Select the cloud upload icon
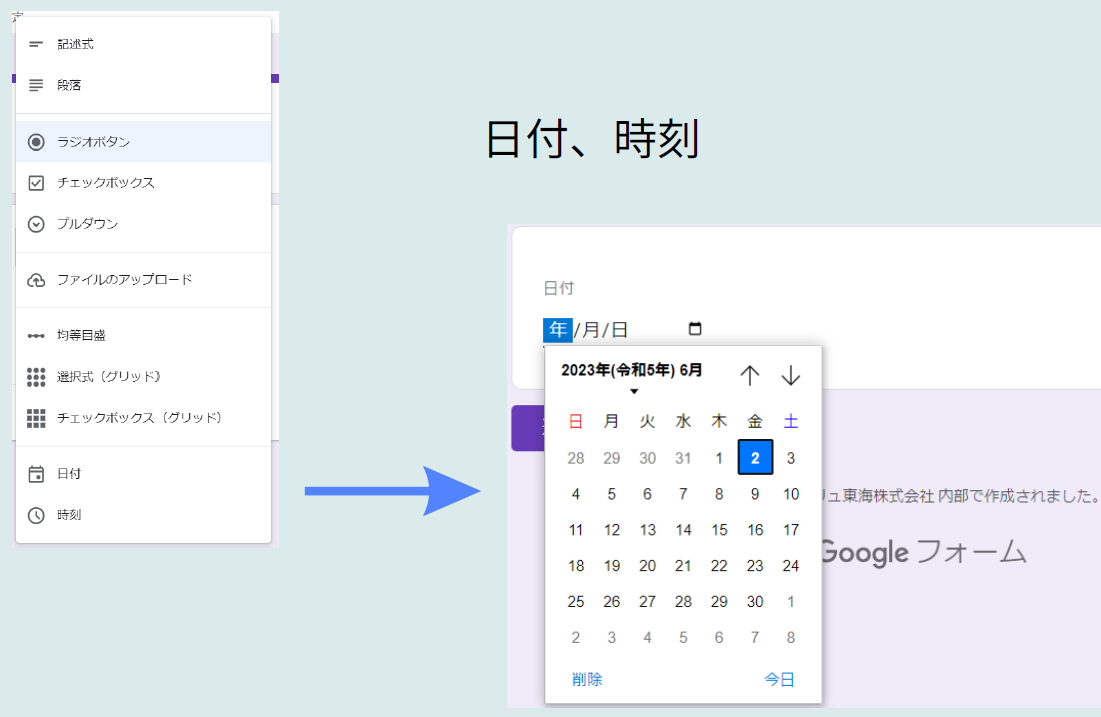The height and width of the screenshot is (717, 1101). [x=36, y=280]
